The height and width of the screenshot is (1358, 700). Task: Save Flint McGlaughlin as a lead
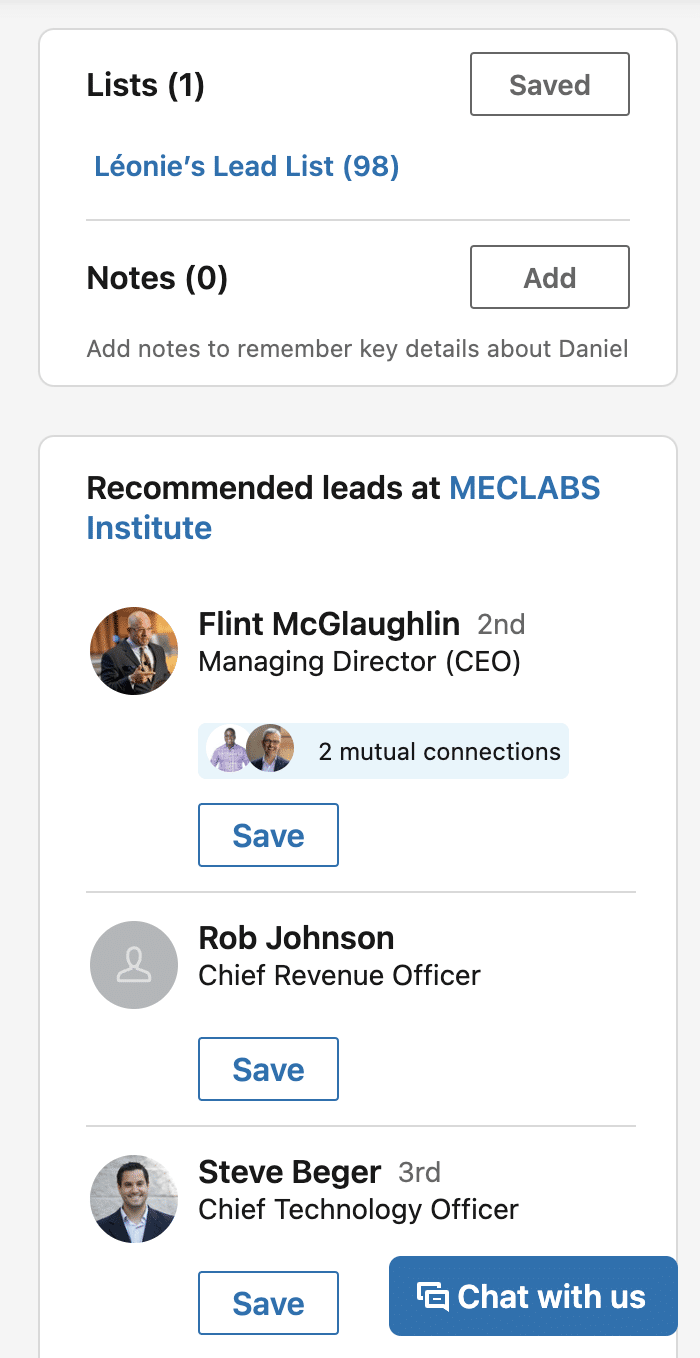[268, 834]
